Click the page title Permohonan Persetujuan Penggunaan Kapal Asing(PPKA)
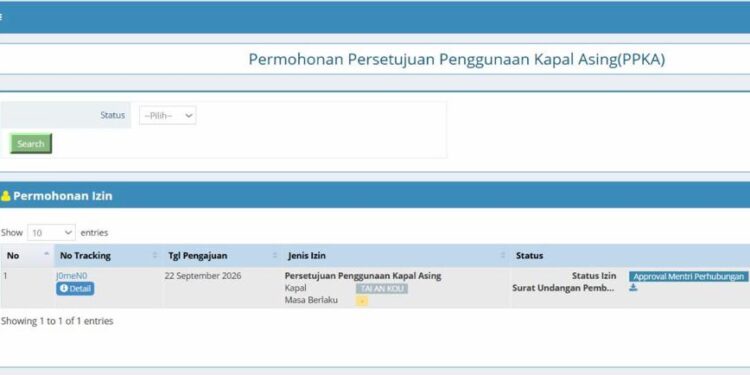The height and width of the screenshot is (375, 750). (457, 59)
